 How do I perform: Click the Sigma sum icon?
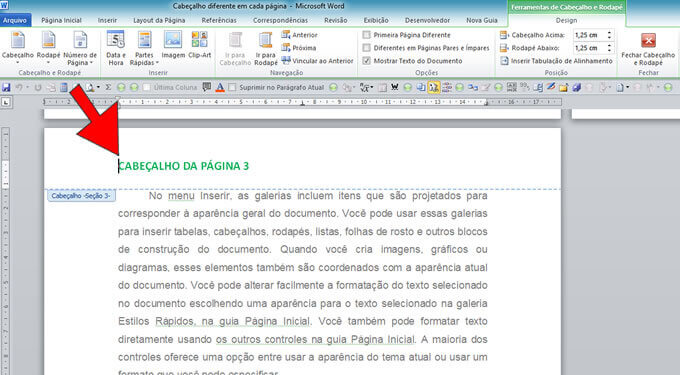point(108,88)
